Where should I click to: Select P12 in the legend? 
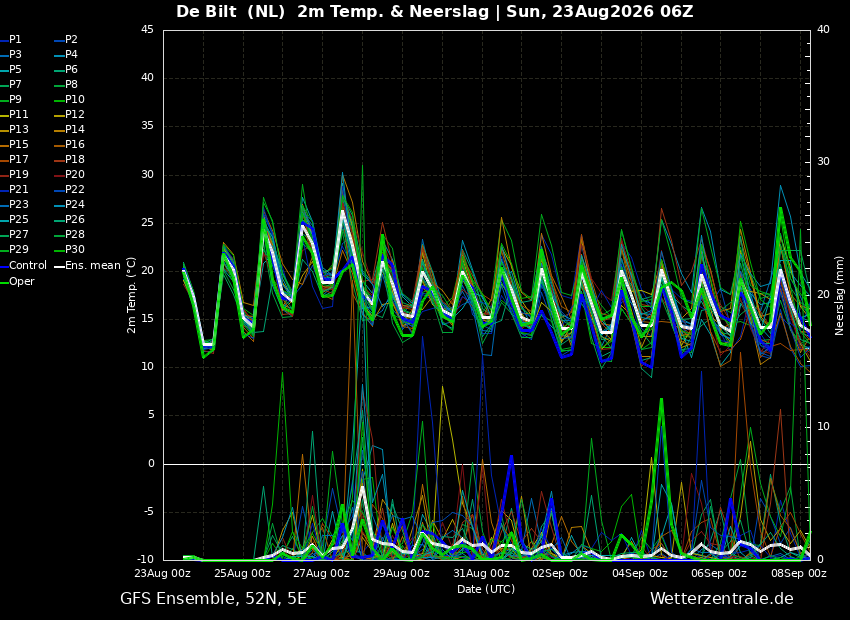(x=75, y=114)
